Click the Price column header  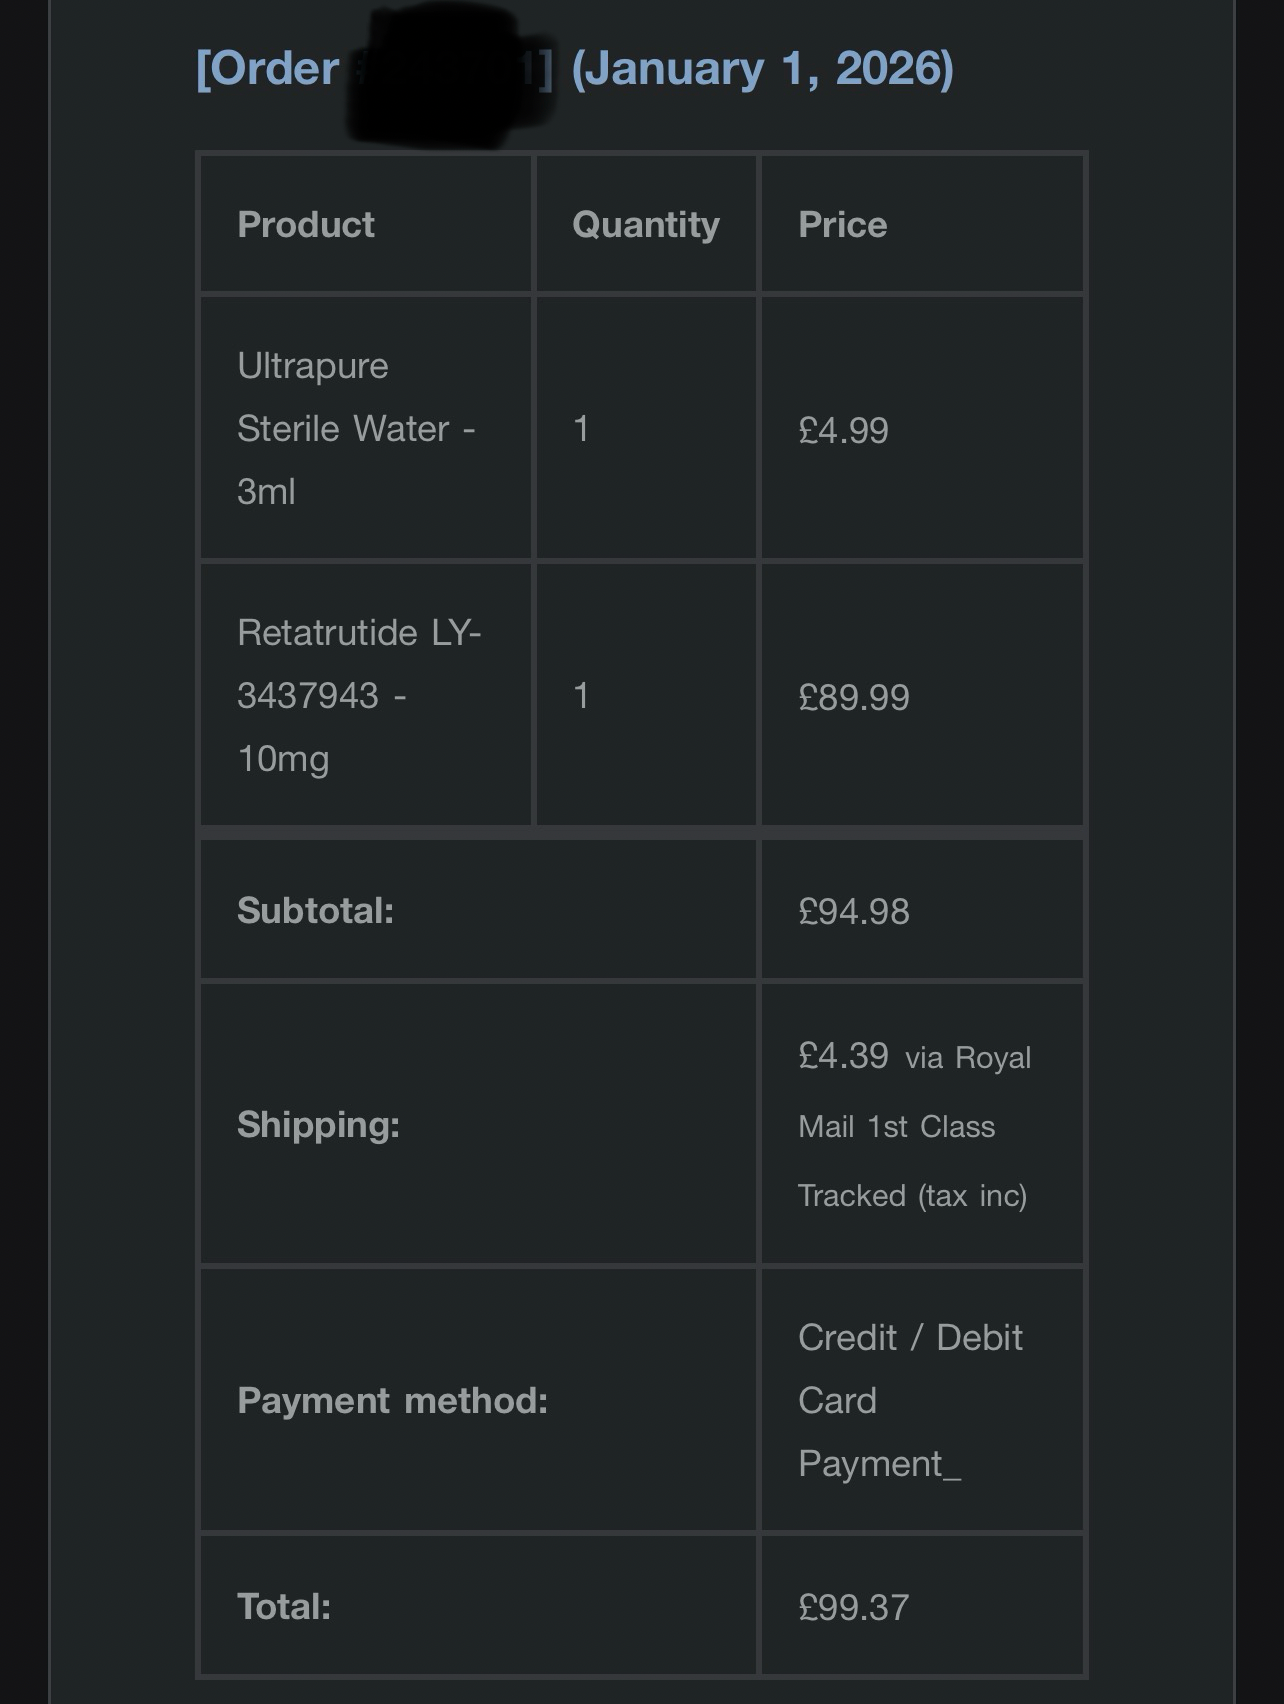pos(843,224)
